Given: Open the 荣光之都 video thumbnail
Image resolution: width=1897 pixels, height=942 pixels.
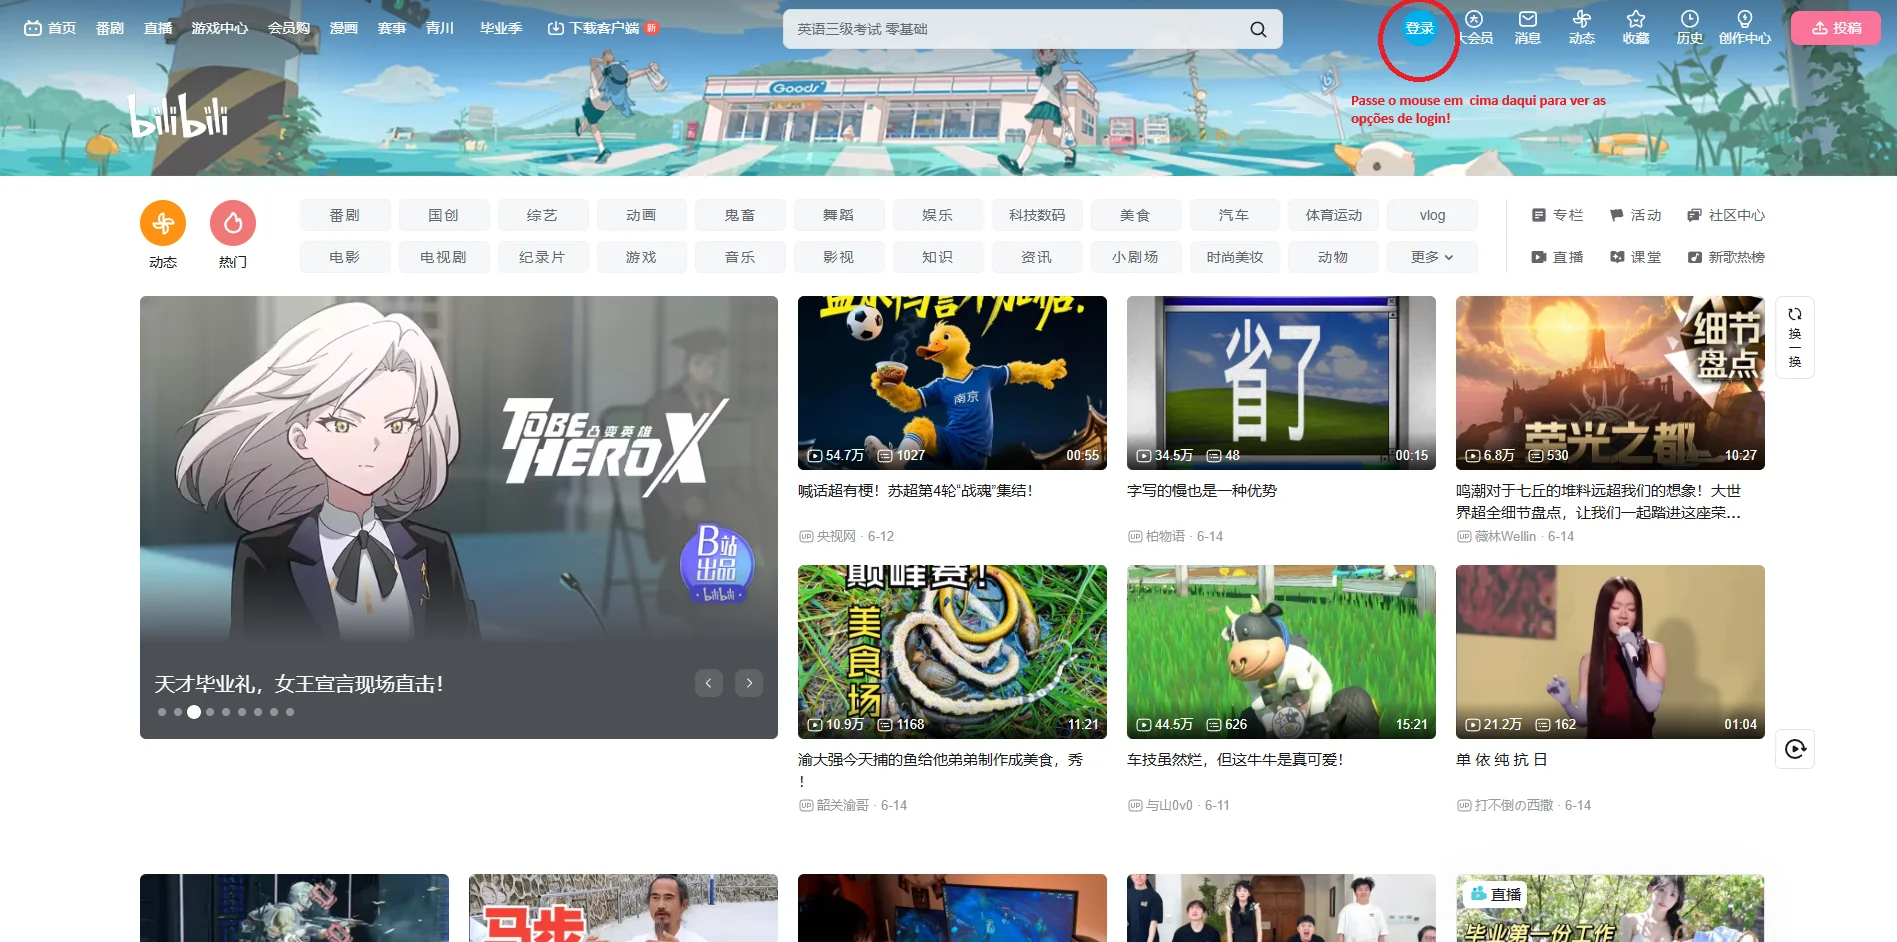Looking at the screenshot, I should 1610,382.
